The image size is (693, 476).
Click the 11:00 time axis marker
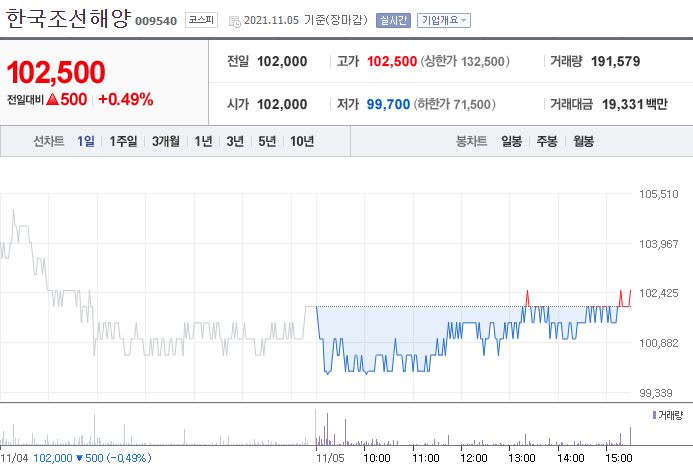(426, 458)
